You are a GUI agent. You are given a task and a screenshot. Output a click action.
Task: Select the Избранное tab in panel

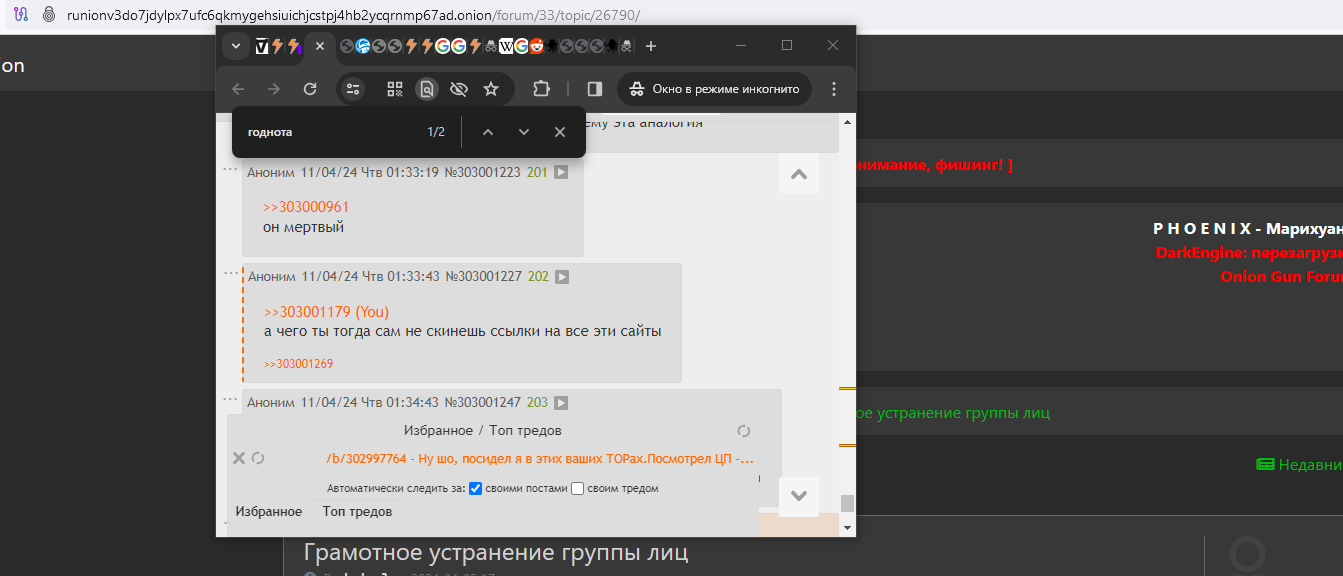point(269,511)
